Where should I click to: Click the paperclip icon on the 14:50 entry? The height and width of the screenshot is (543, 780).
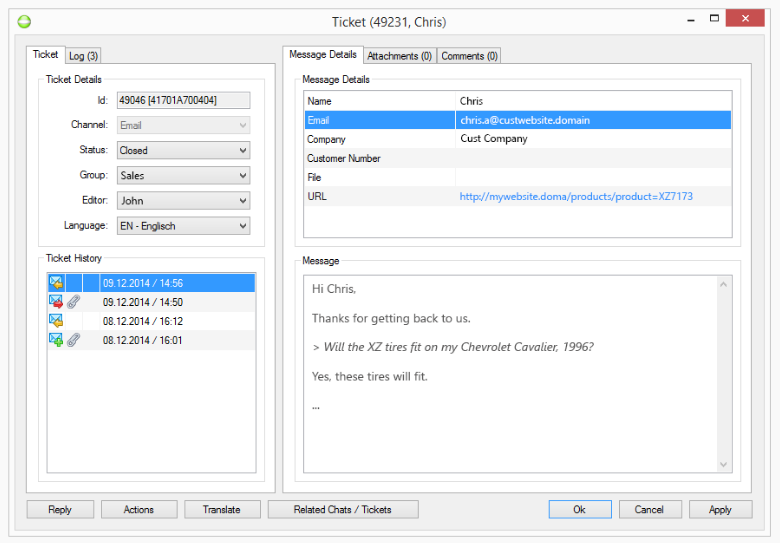click(x=74, y=302)
